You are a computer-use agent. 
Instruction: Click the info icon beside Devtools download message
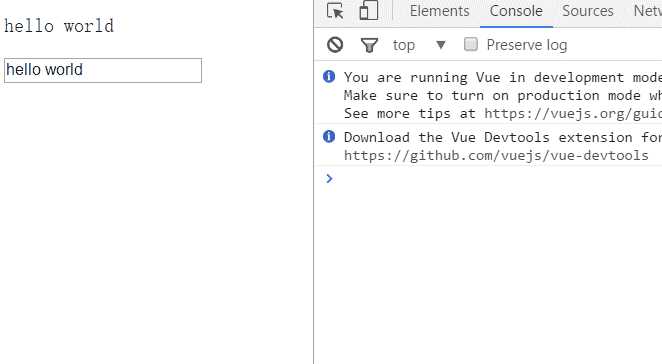click(329, 136)
